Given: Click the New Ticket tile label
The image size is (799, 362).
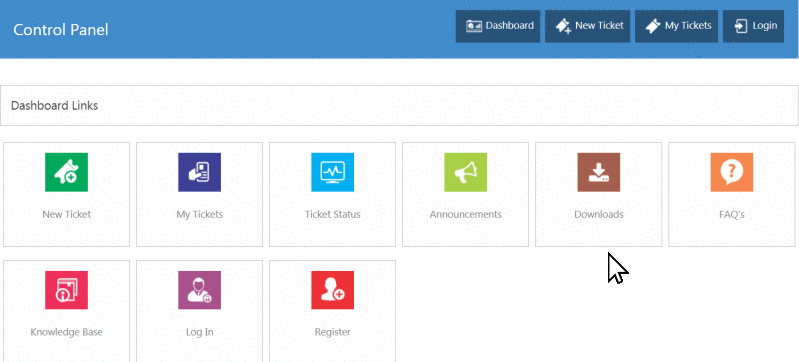Looking at the screenshot, I should (66, 214).
